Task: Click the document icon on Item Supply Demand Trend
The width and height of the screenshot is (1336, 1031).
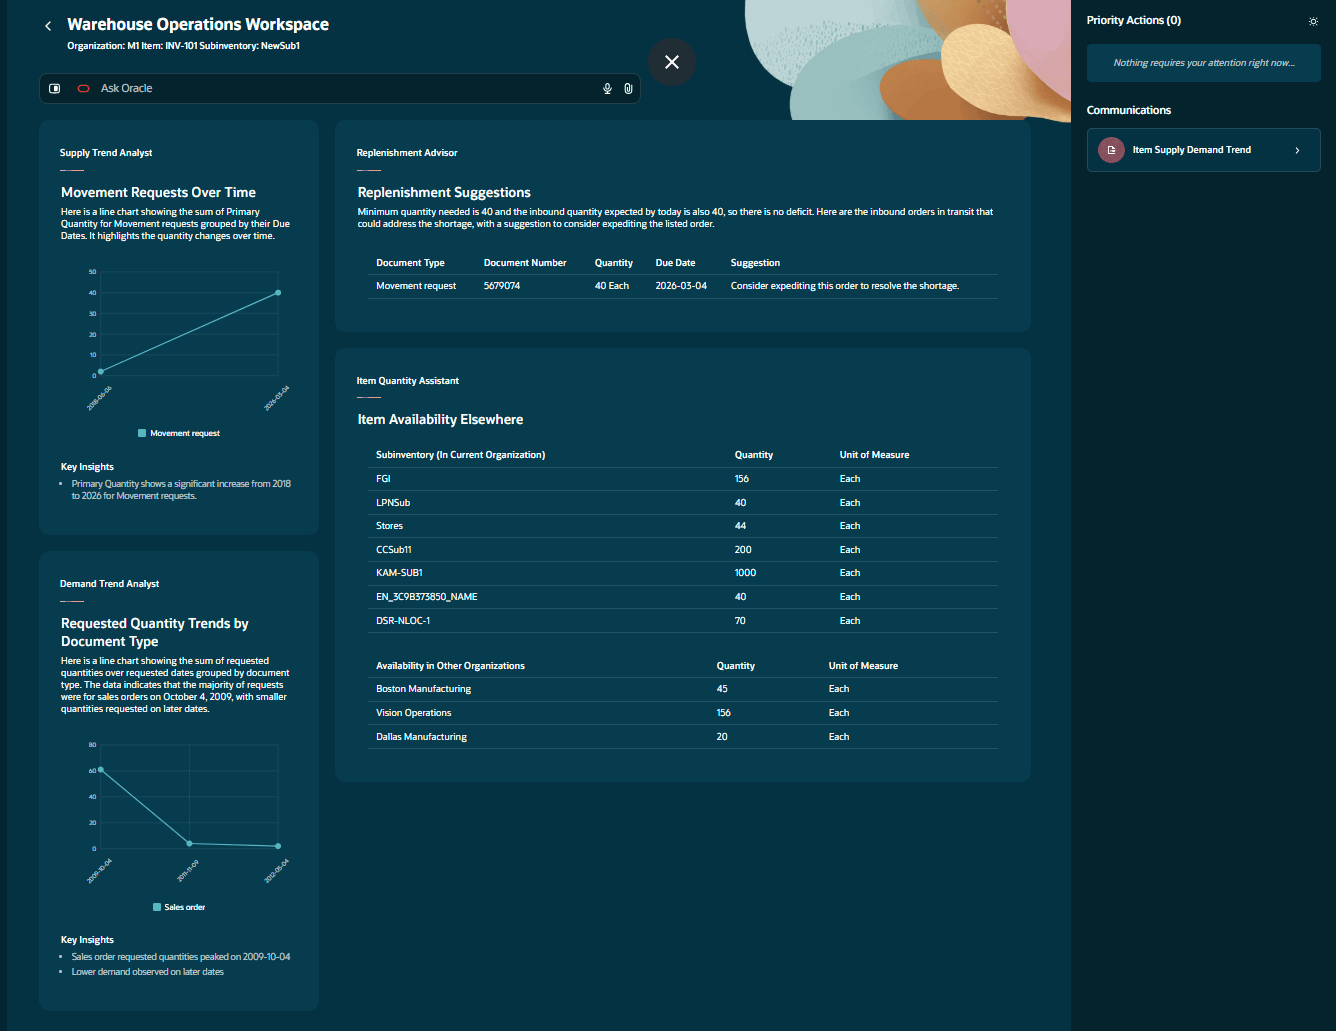Action: point(1111,150)
